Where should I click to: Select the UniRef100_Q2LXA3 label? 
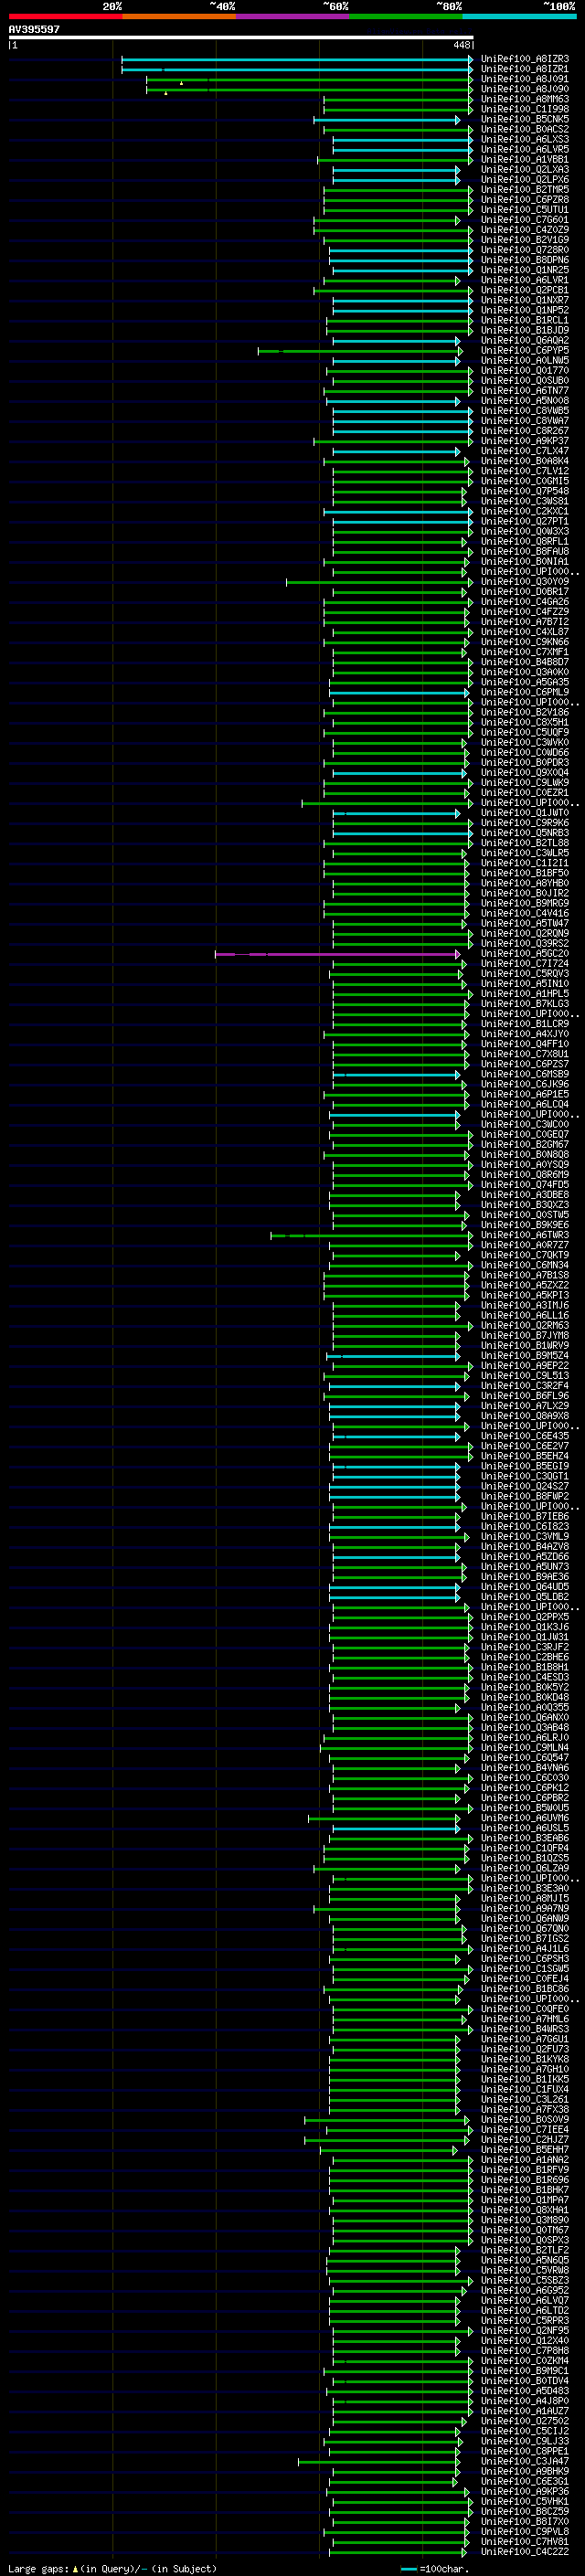click(525, 170)
